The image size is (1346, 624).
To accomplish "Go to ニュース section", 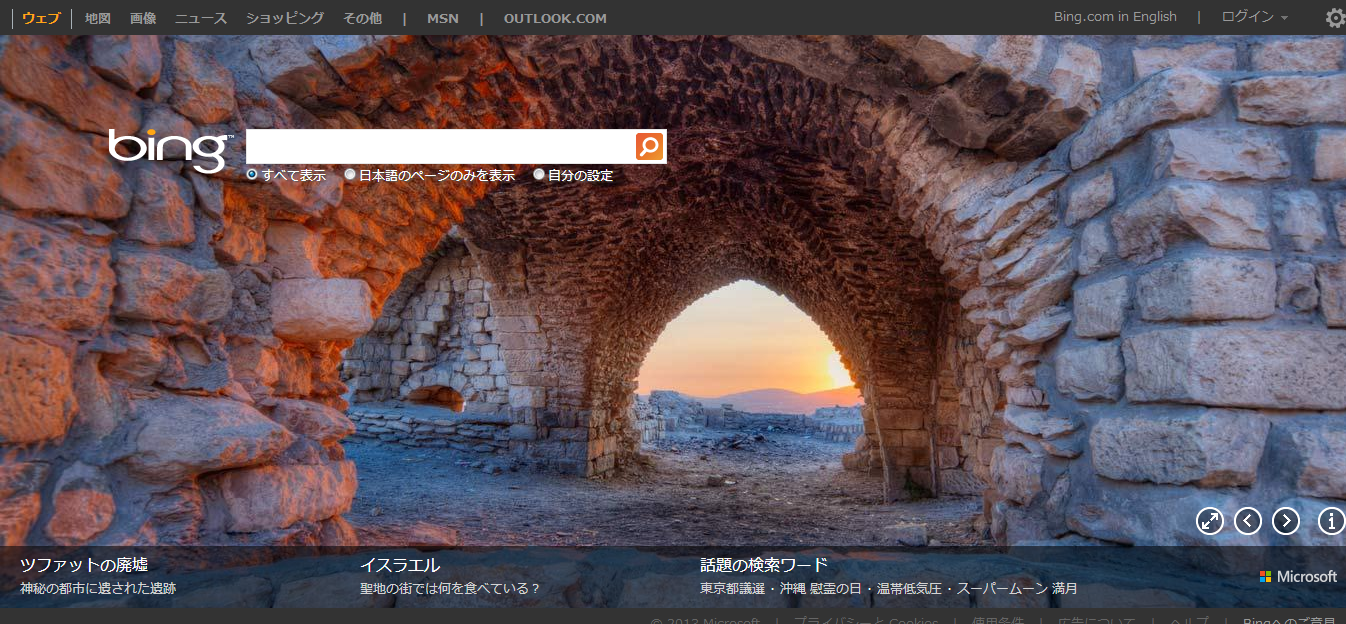I will (x=201, y=18).
